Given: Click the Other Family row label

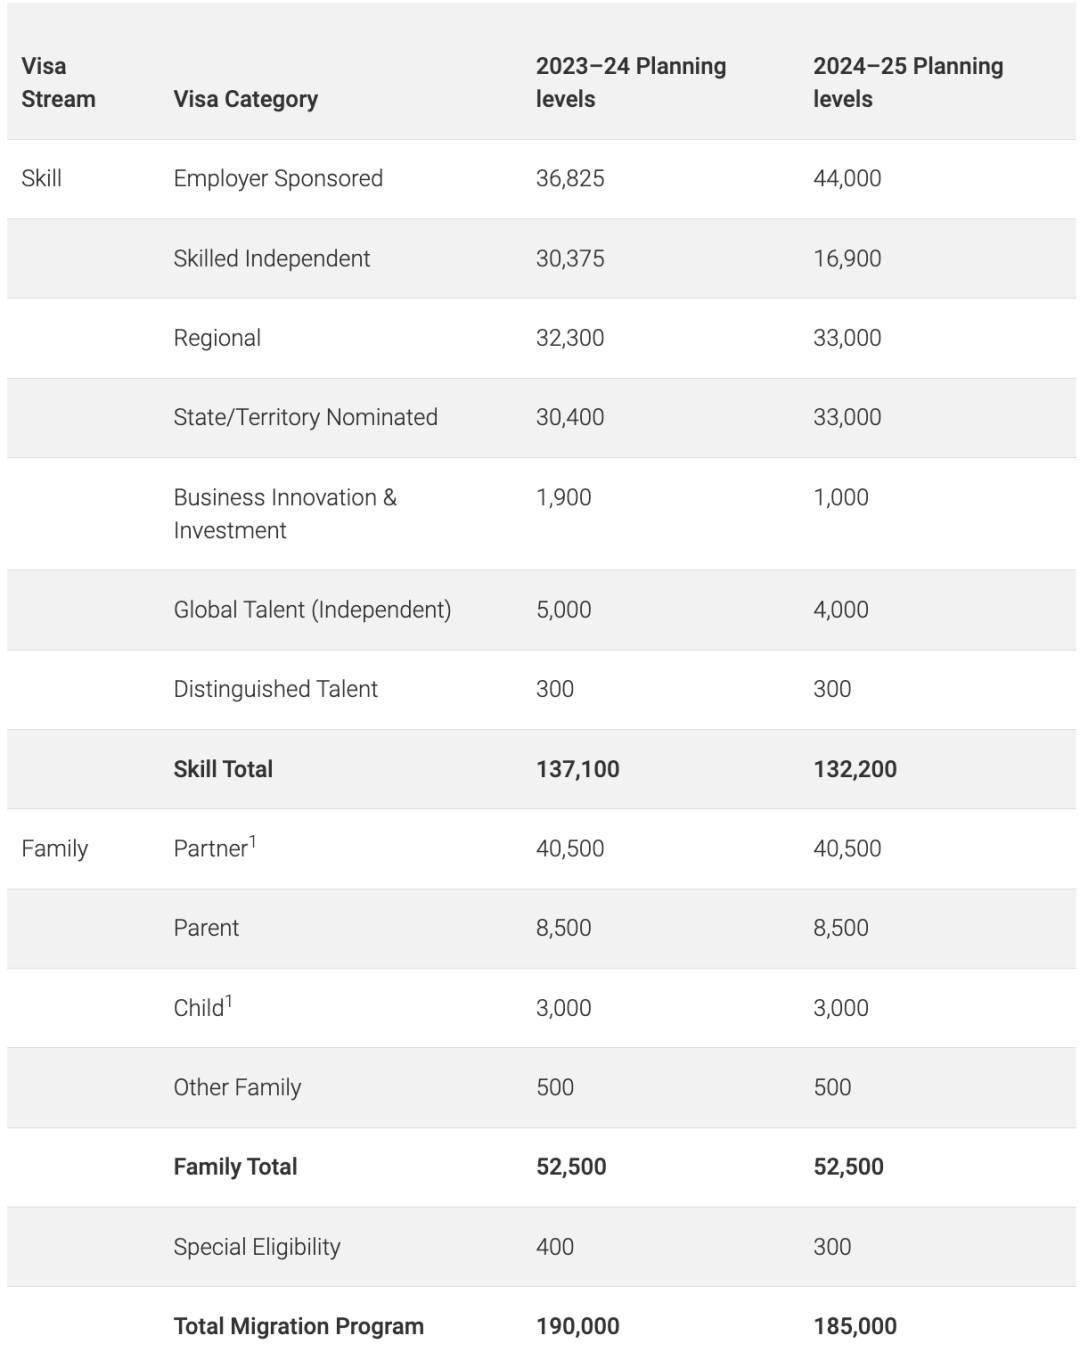Looking at the screenshot, I should pyautogui.click(x=237, y=1087).
